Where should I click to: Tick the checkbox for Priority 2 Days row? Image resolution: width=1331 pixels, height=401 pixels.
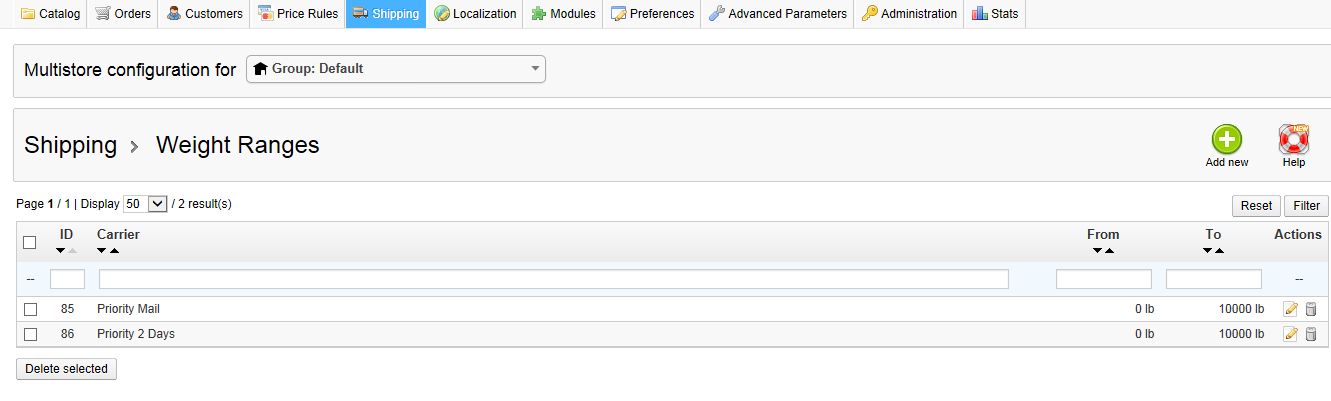coord(30,334)
